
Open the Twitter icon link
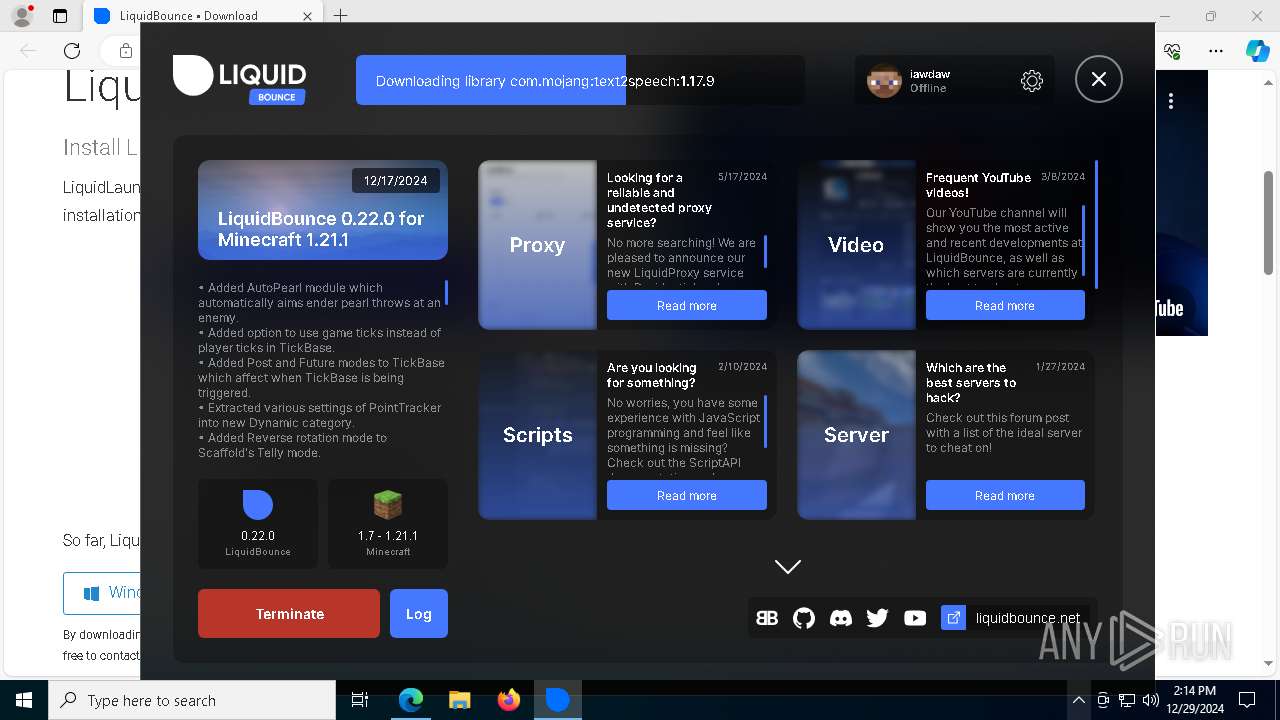coord(878,618)
